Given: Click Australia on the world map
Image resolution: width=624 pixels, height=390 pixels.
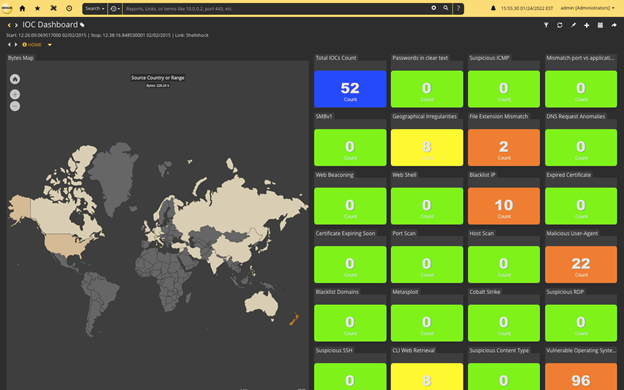Looking at the screenshot, I should coord(261,304).
